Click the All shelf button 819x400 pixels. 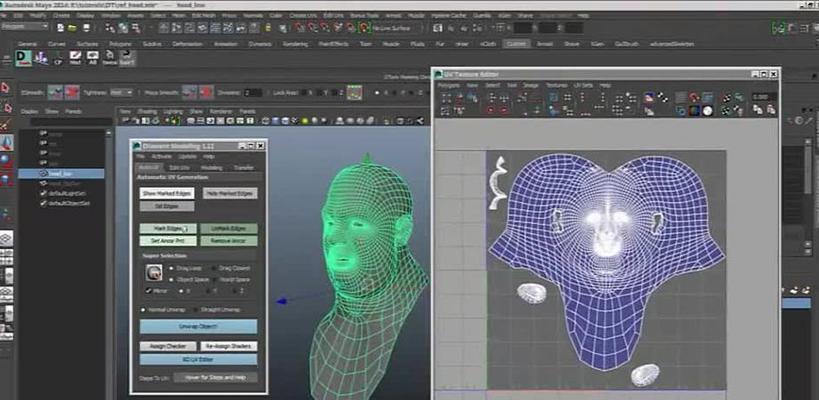coord(92,58)
